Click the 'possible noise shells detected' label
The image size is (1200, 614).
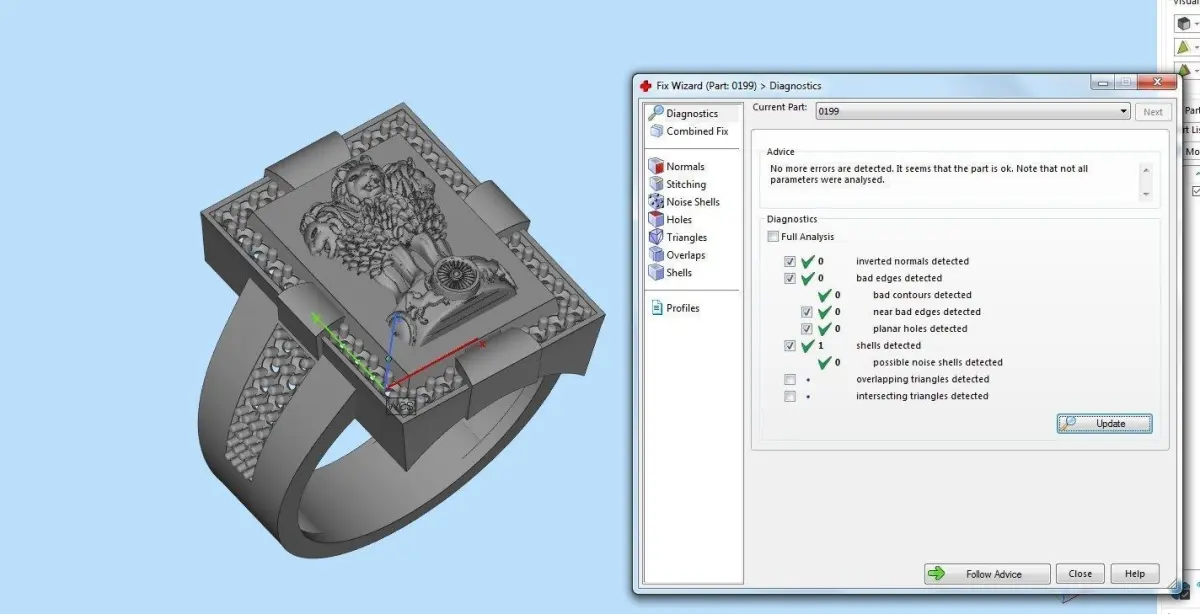[x=937, y=363]
